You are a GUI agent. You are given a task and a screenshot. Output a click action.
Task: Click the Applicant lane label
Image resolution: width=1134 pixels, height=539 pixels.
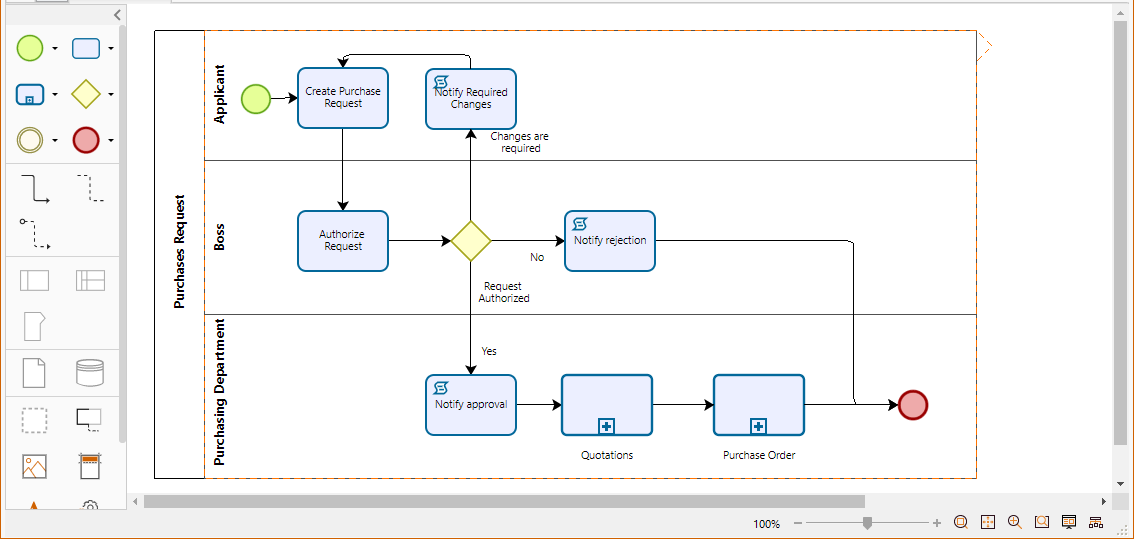[x=220, y=94]
